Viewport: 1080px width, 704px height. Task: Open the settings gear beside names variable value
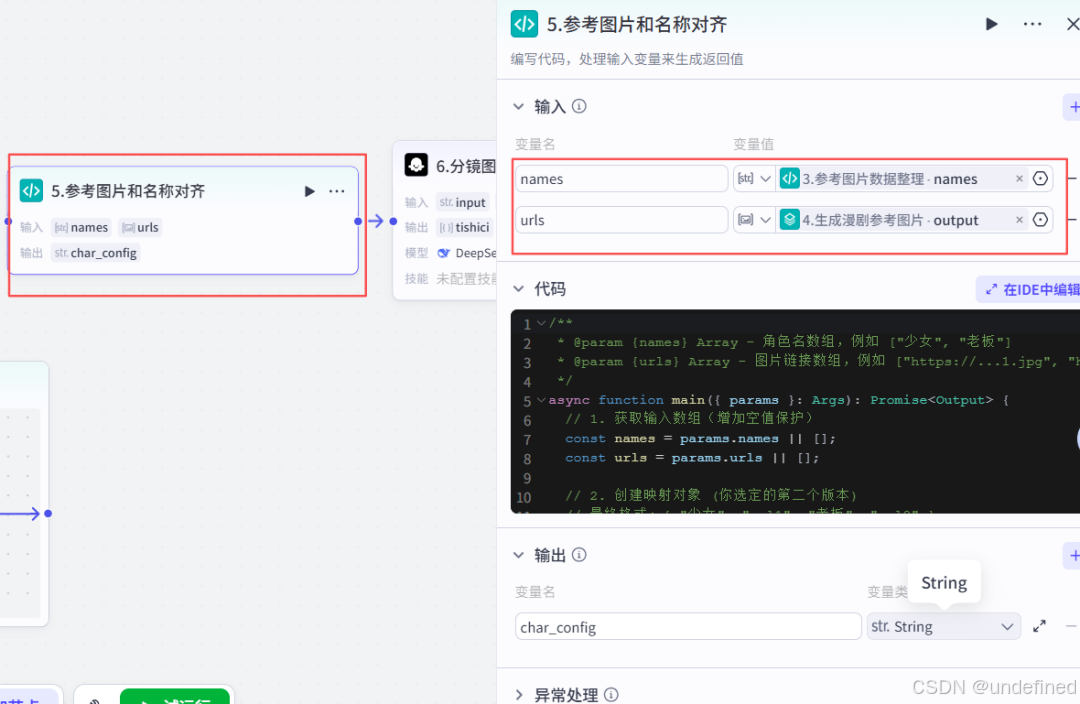pos(1040,178)
